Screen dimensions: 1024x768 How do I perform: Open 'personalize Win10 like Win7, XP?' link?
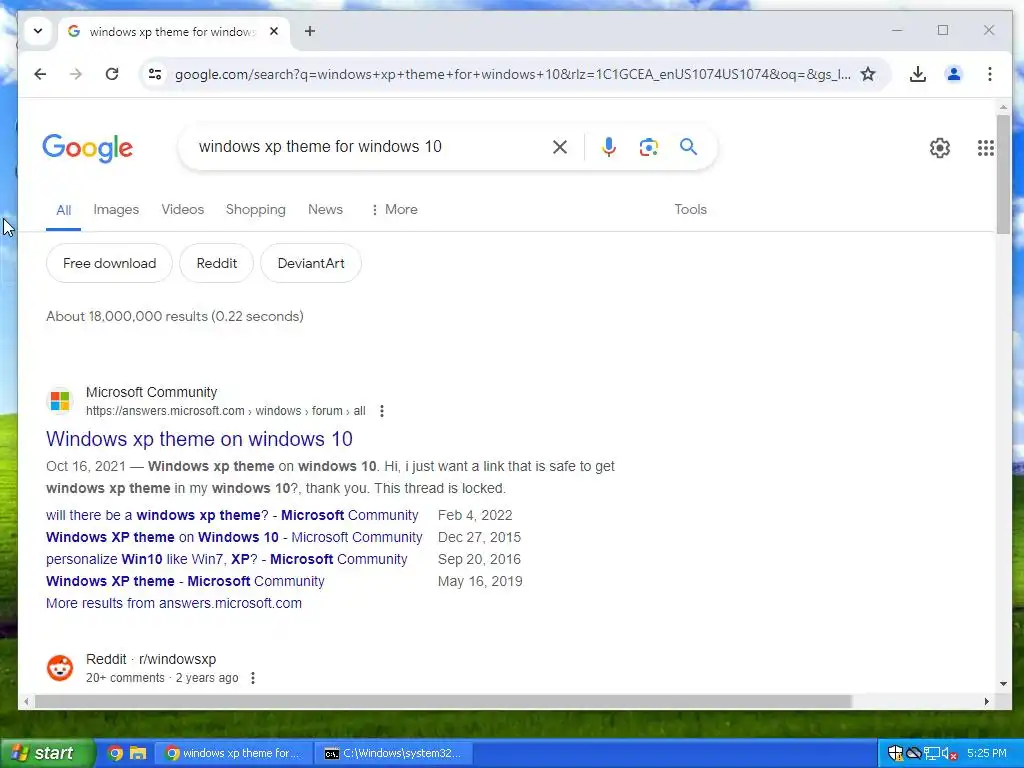click(x=227, y=560)
